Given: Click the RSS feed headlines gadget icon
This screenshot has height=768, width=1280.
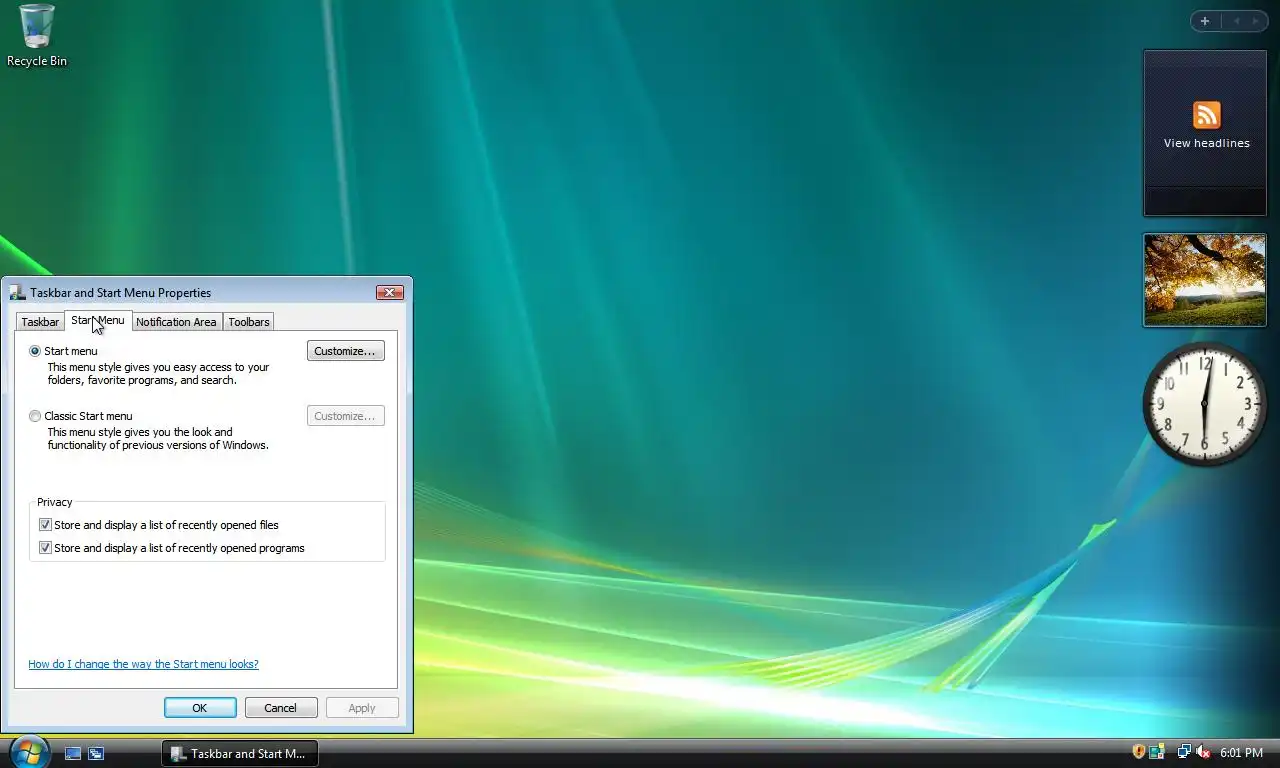Looking at the screenshot, I should coord(1207,114).
